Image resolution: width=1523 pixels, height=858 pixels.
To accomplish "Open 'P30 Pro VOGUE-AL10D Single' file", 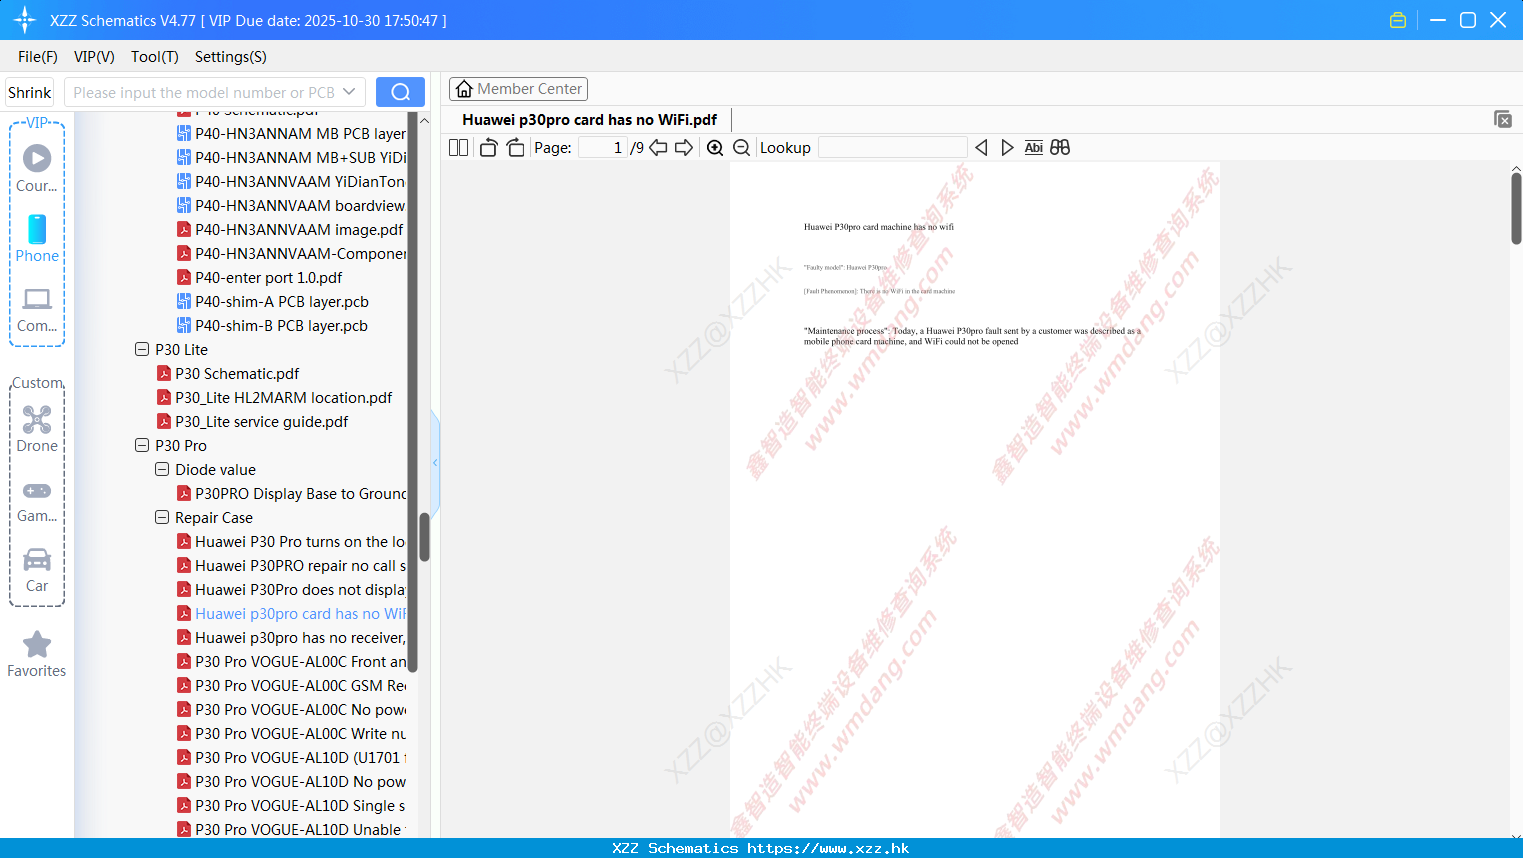I will tap(291, 806).
